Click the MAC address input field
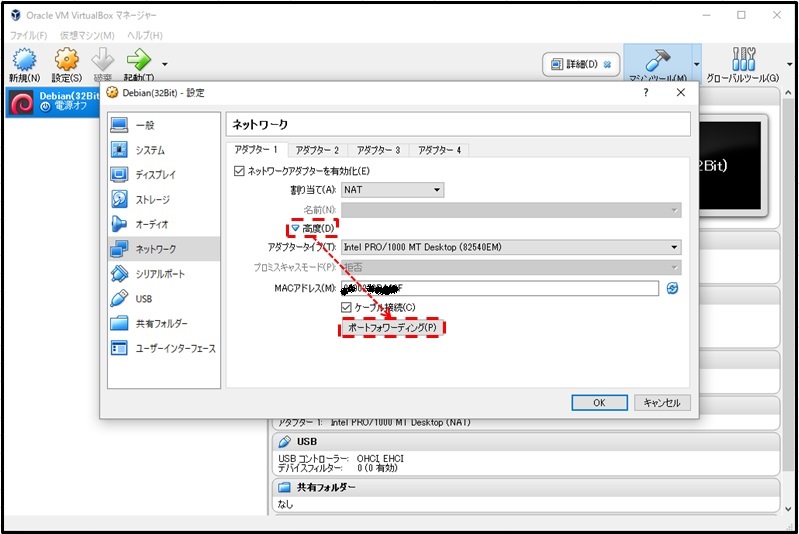This screenshot has width=799, height=534. [x=500, y=288]
